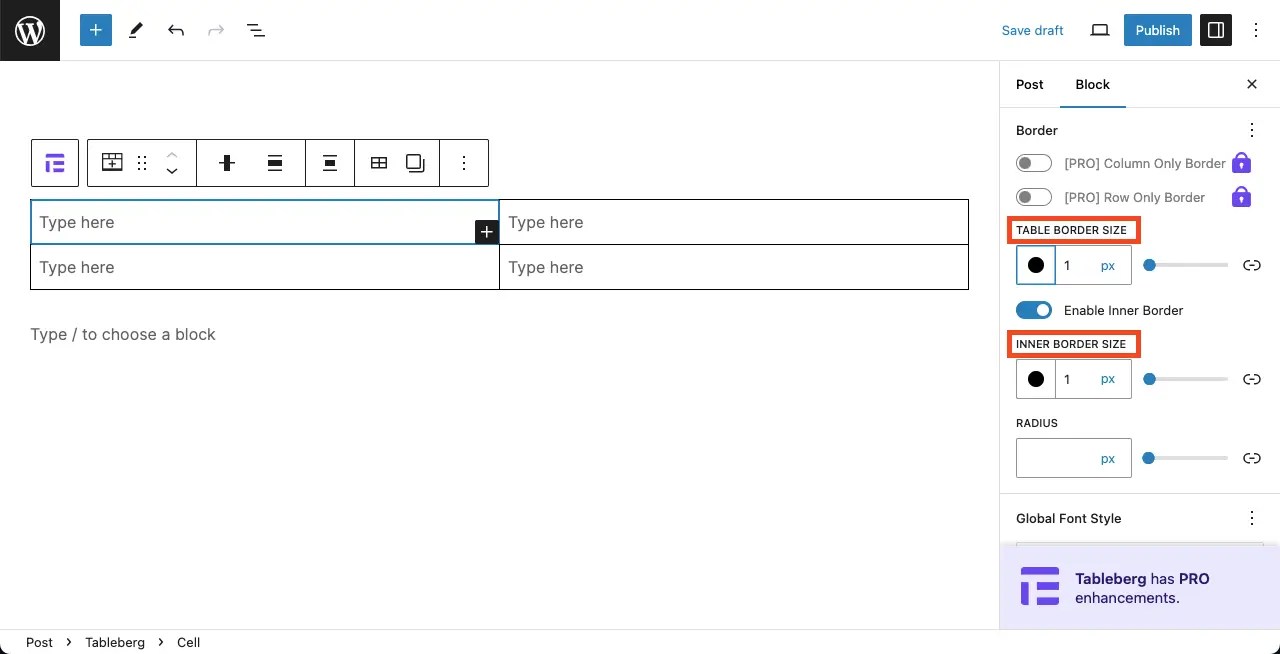Screen dimensions: 1280x654
Task: Click the Save draft link
Action: click(1032, 30)
